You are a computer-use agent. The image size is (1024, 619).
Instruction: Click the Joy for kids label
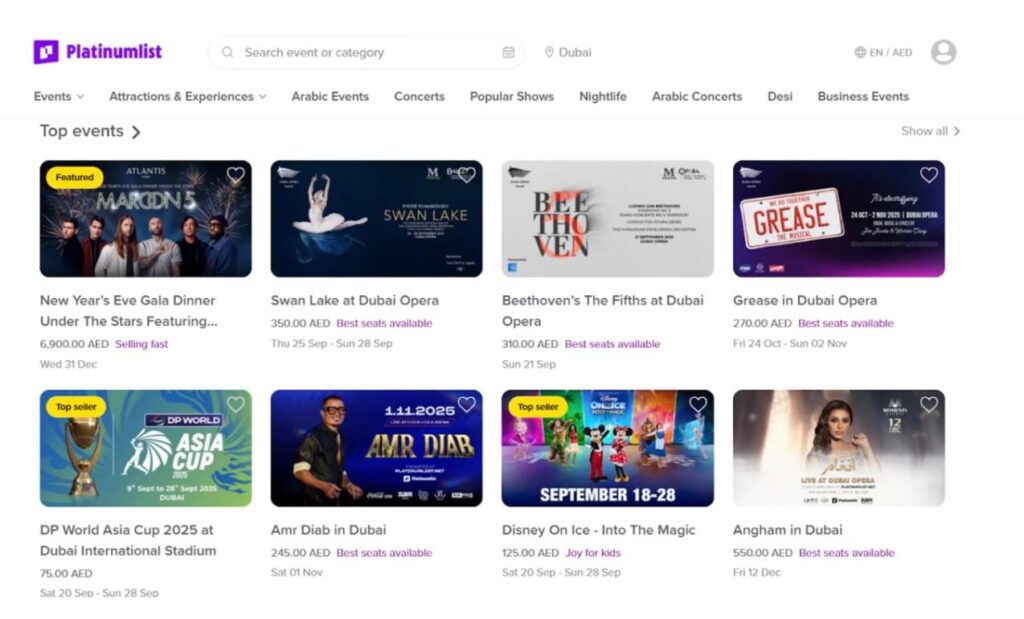[593, 553]
